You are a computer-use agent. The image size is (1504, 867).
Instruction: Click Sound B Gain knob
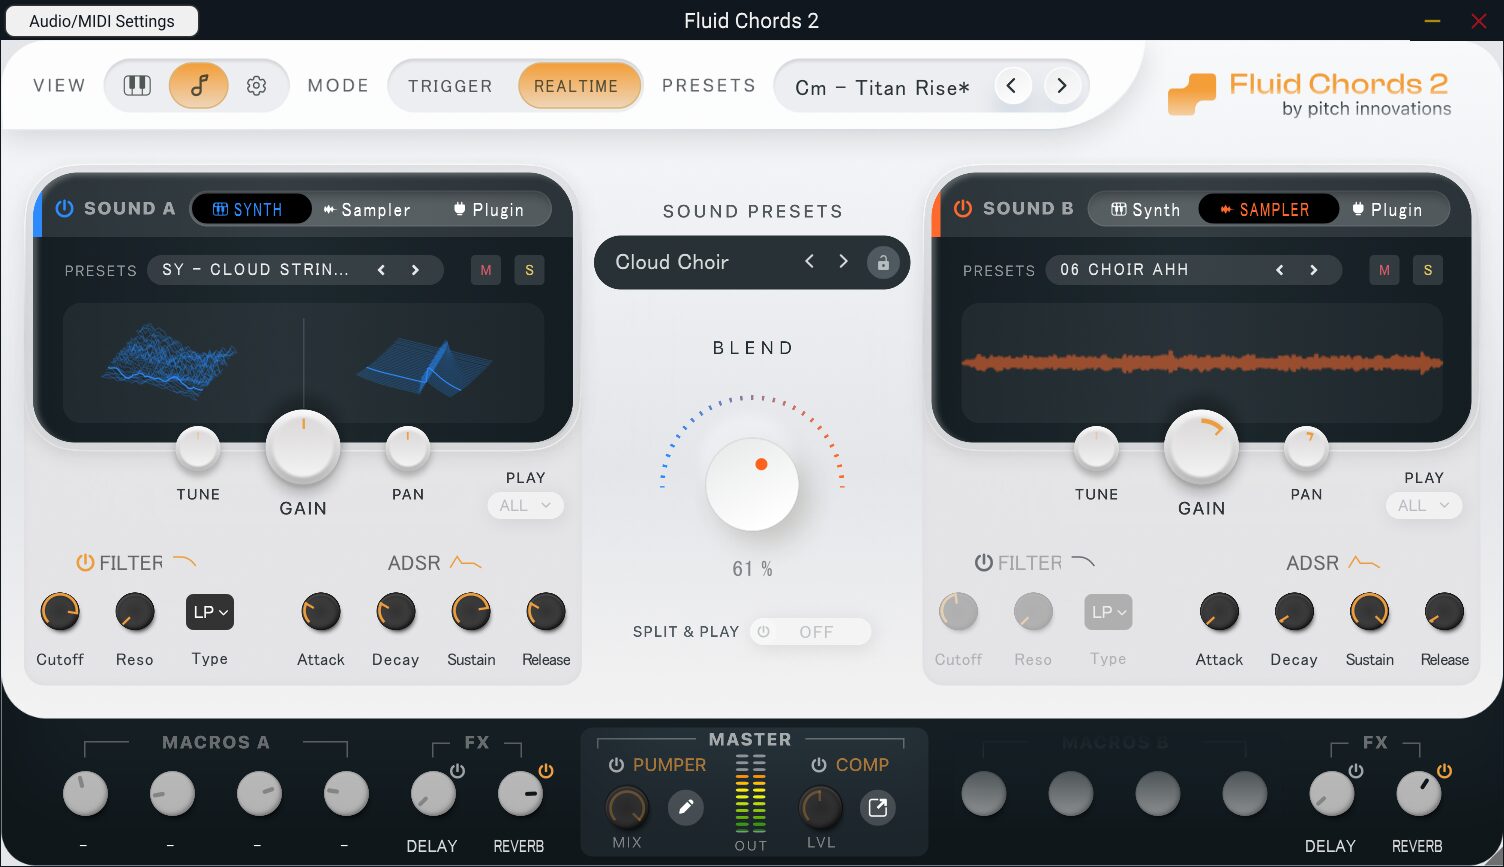1201,448
